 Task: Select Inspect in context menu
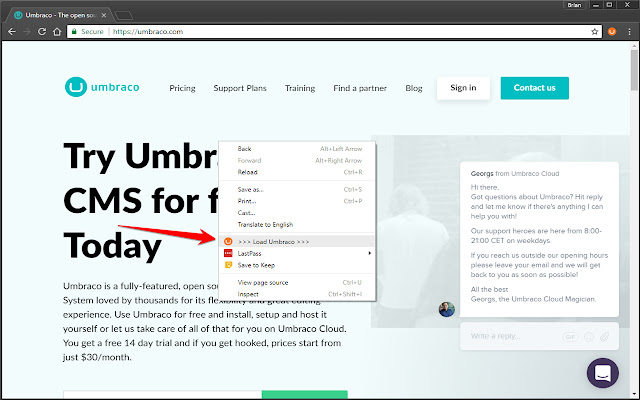(x=297, y=294)
